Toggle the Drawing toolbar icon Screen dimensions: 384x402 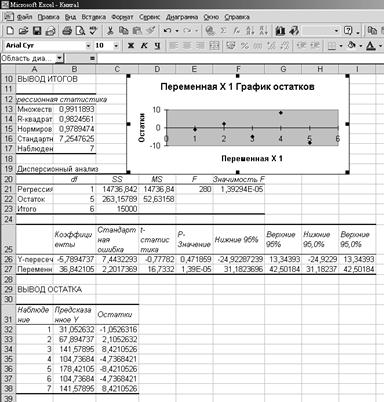pos(294,31)
